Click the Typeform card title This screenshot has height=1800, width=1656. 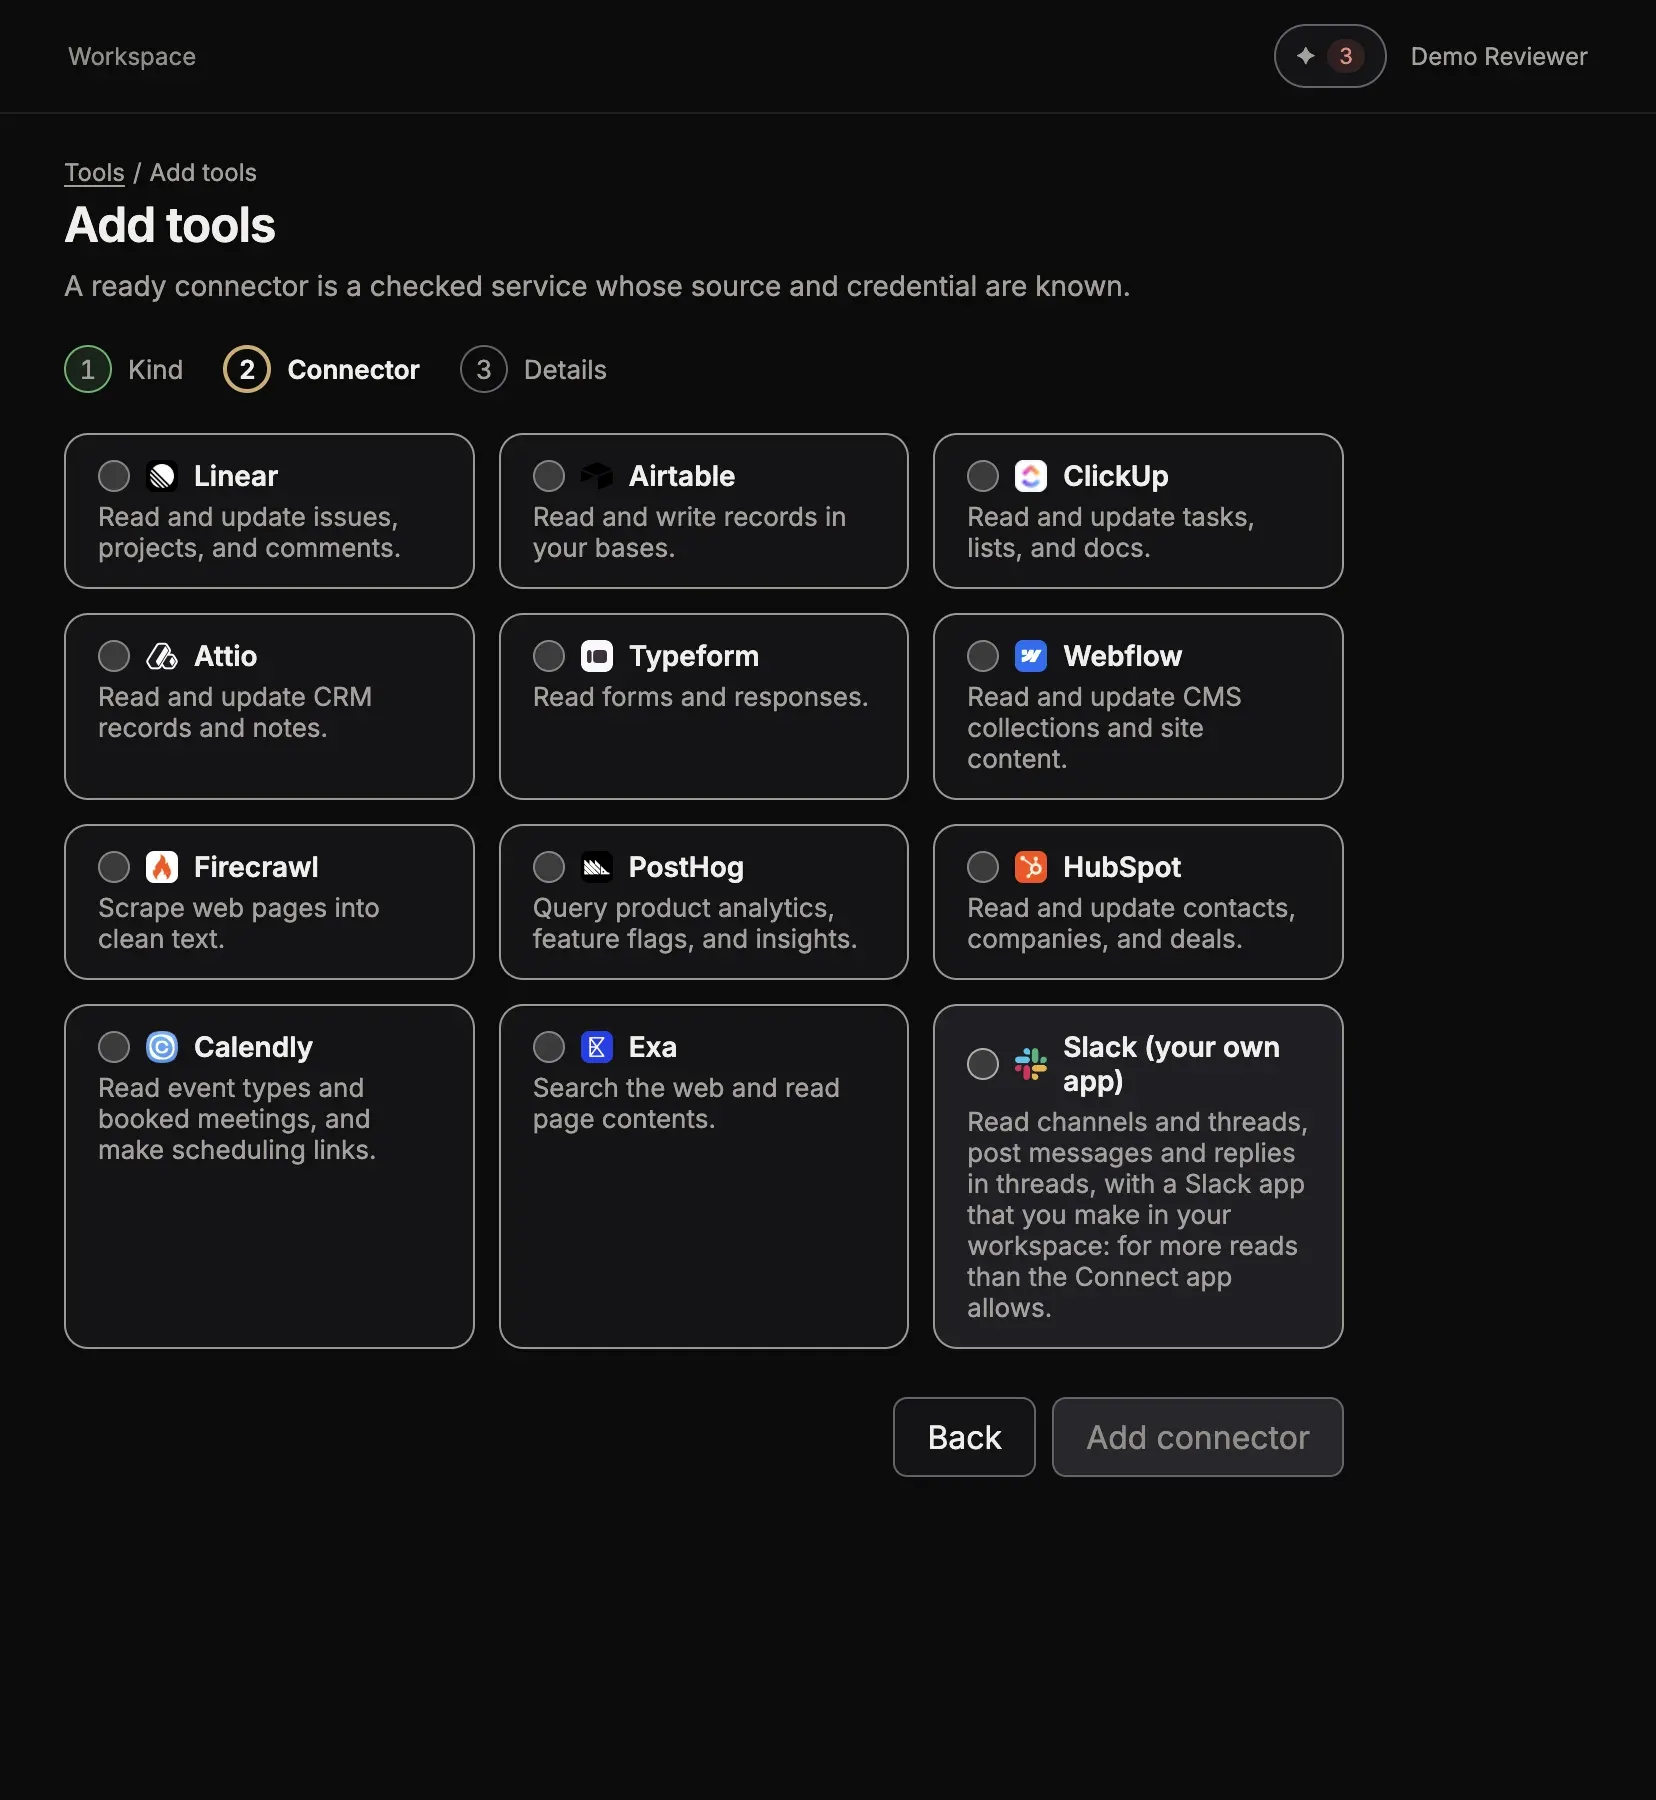(x=694, y=656)
